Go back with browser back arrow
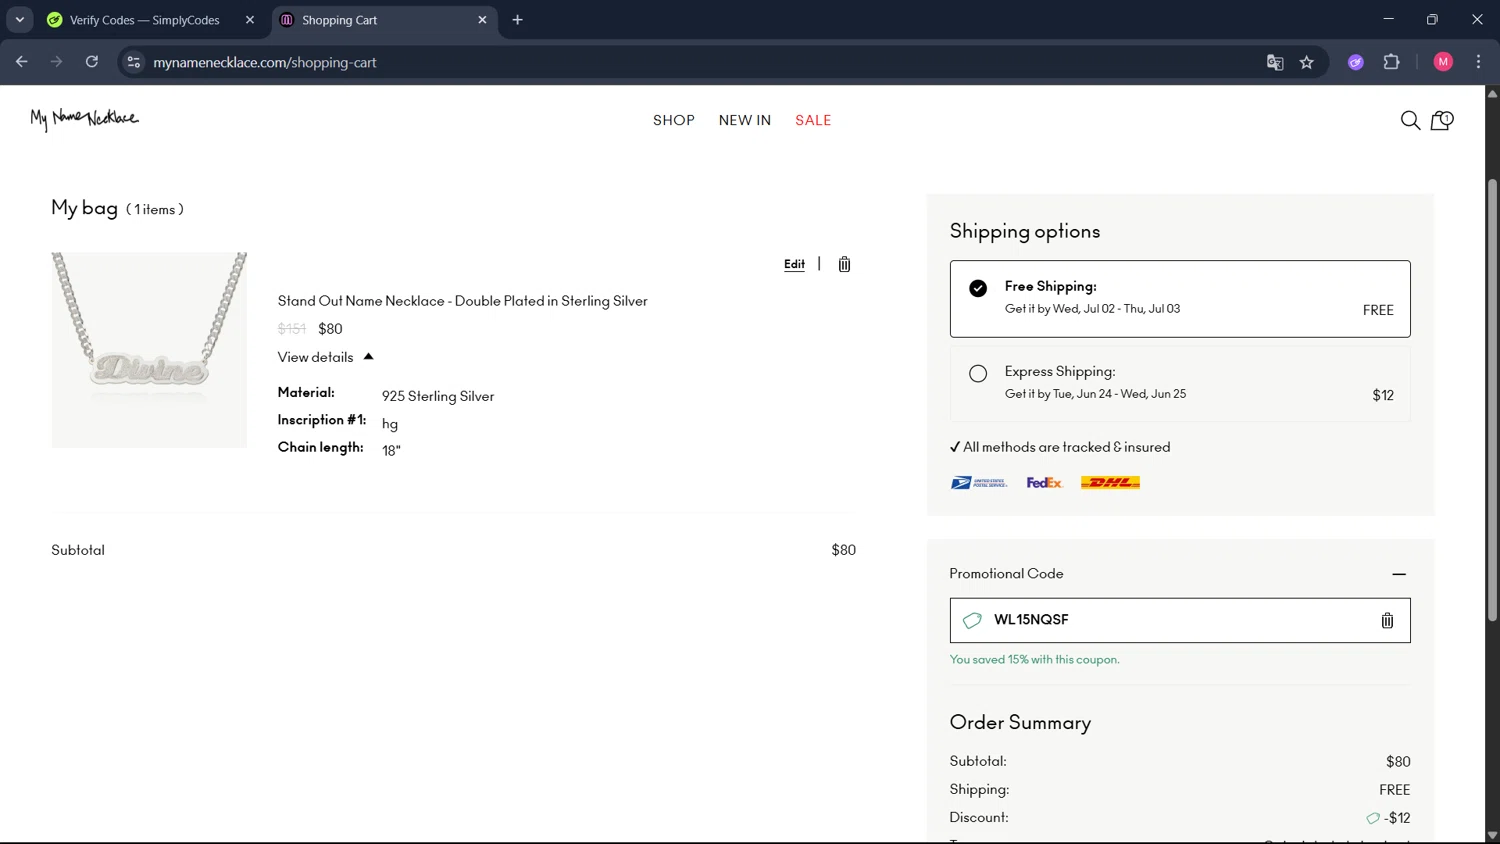 [22, 62]
